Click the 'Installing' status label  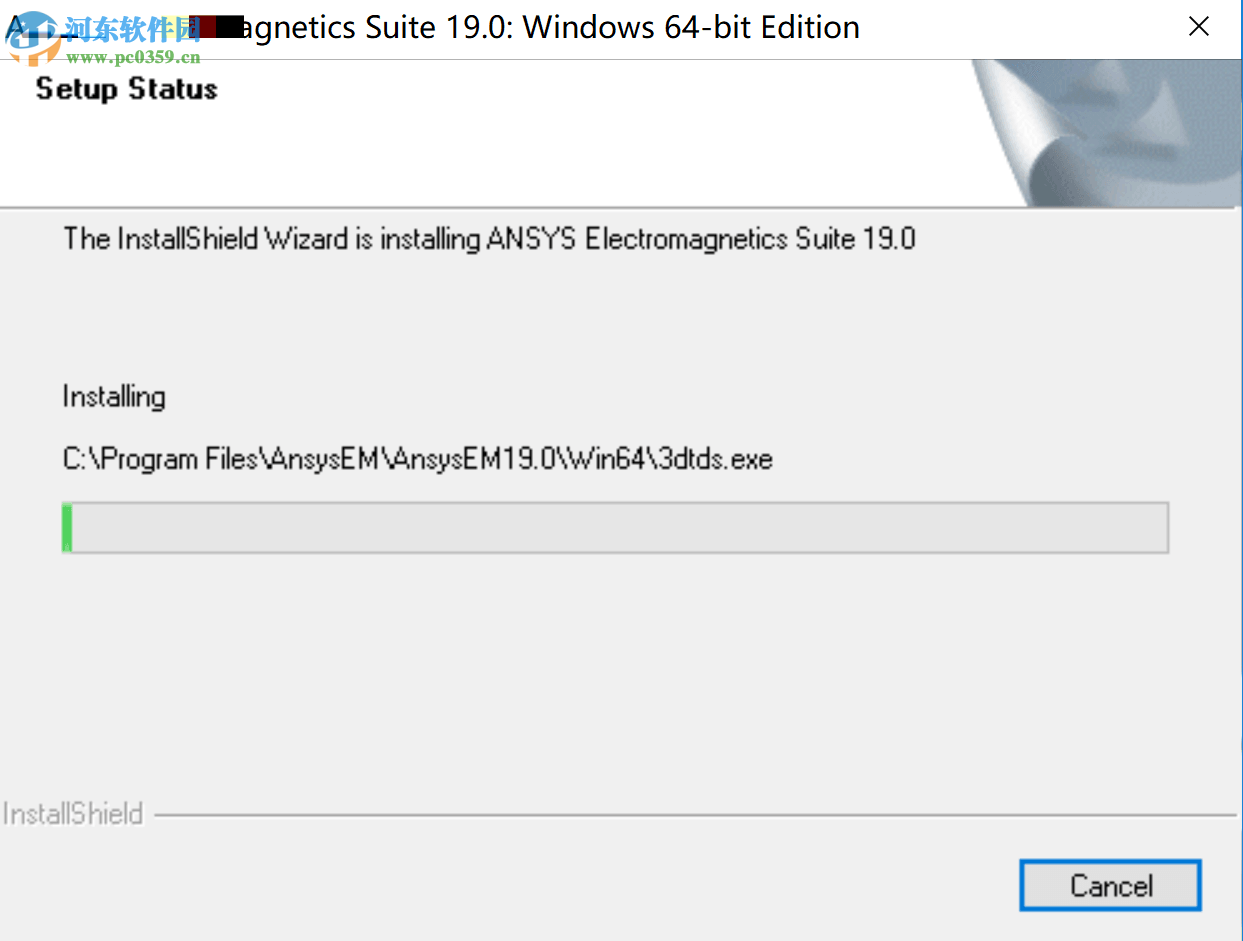tap(113, 396)
